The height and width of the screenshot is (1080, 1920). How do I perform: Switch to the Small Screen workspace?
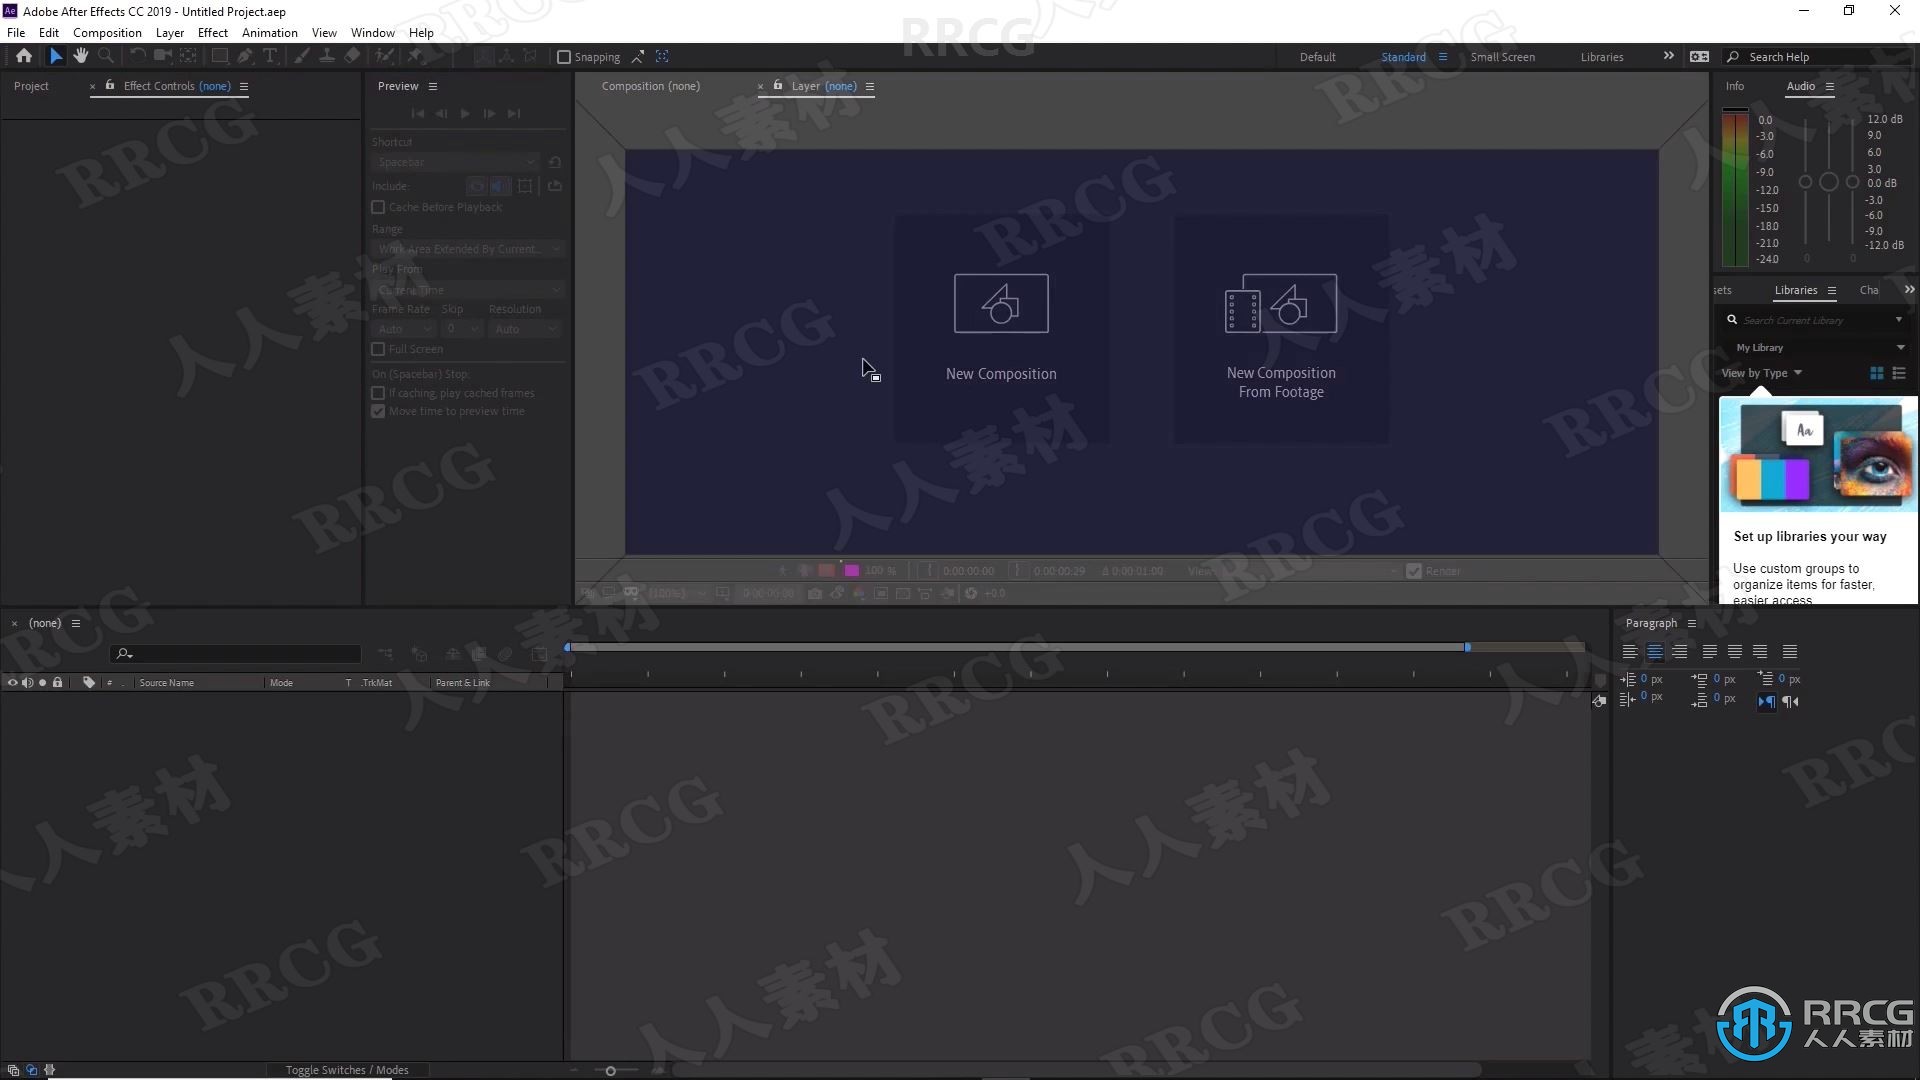[x=1502, y=57]
